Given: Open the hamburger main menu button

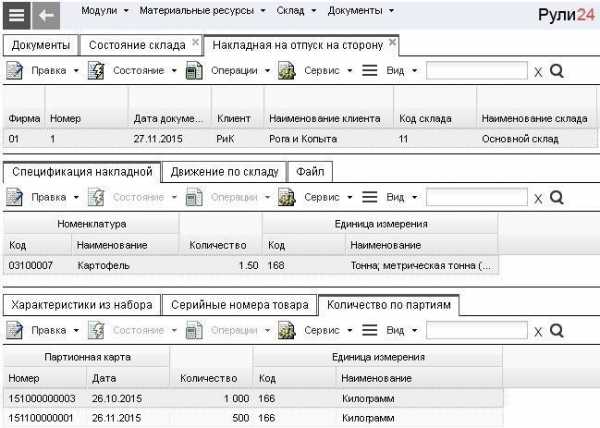Looking at the screenshot, I should pos(16,16).
